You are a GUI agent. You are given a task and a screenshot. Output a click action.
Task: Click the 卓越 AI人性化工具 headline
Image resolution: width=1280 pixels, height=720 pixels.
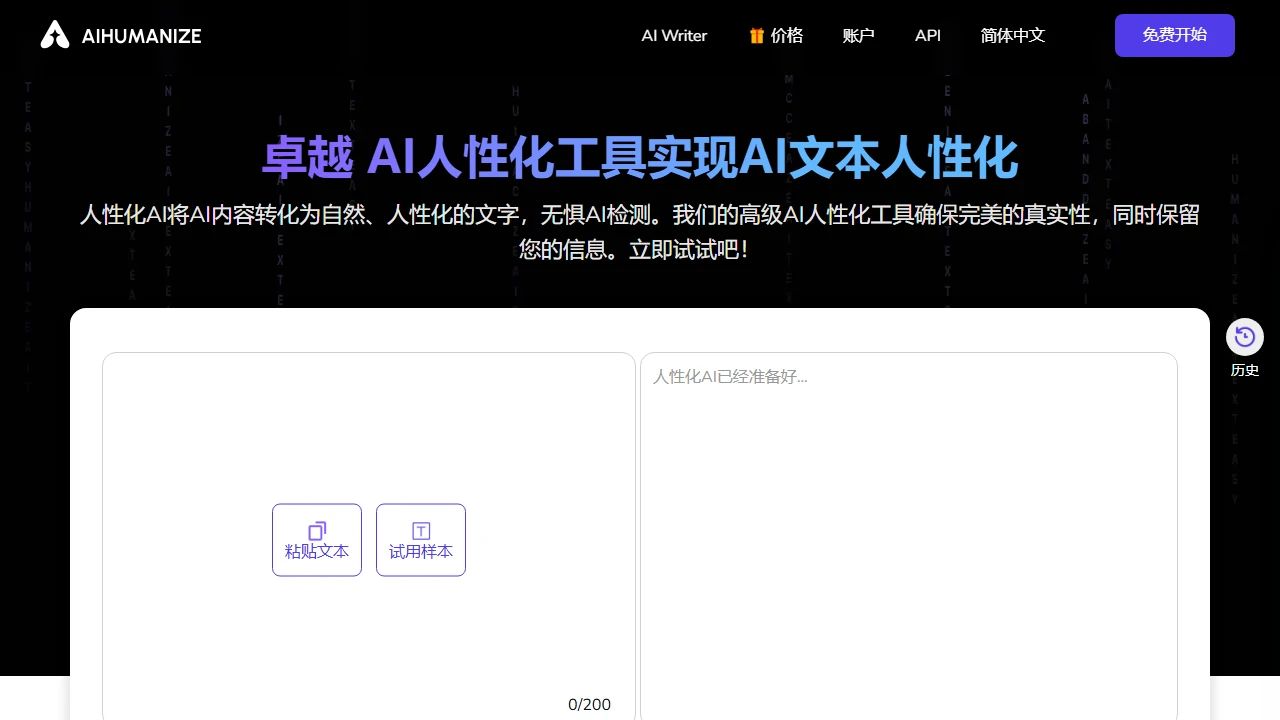[640, 157]
